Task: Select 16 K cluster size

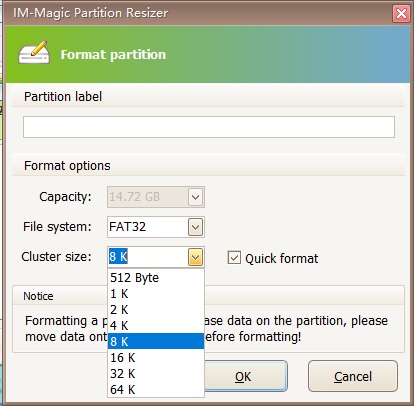Action: pos(156,357)
